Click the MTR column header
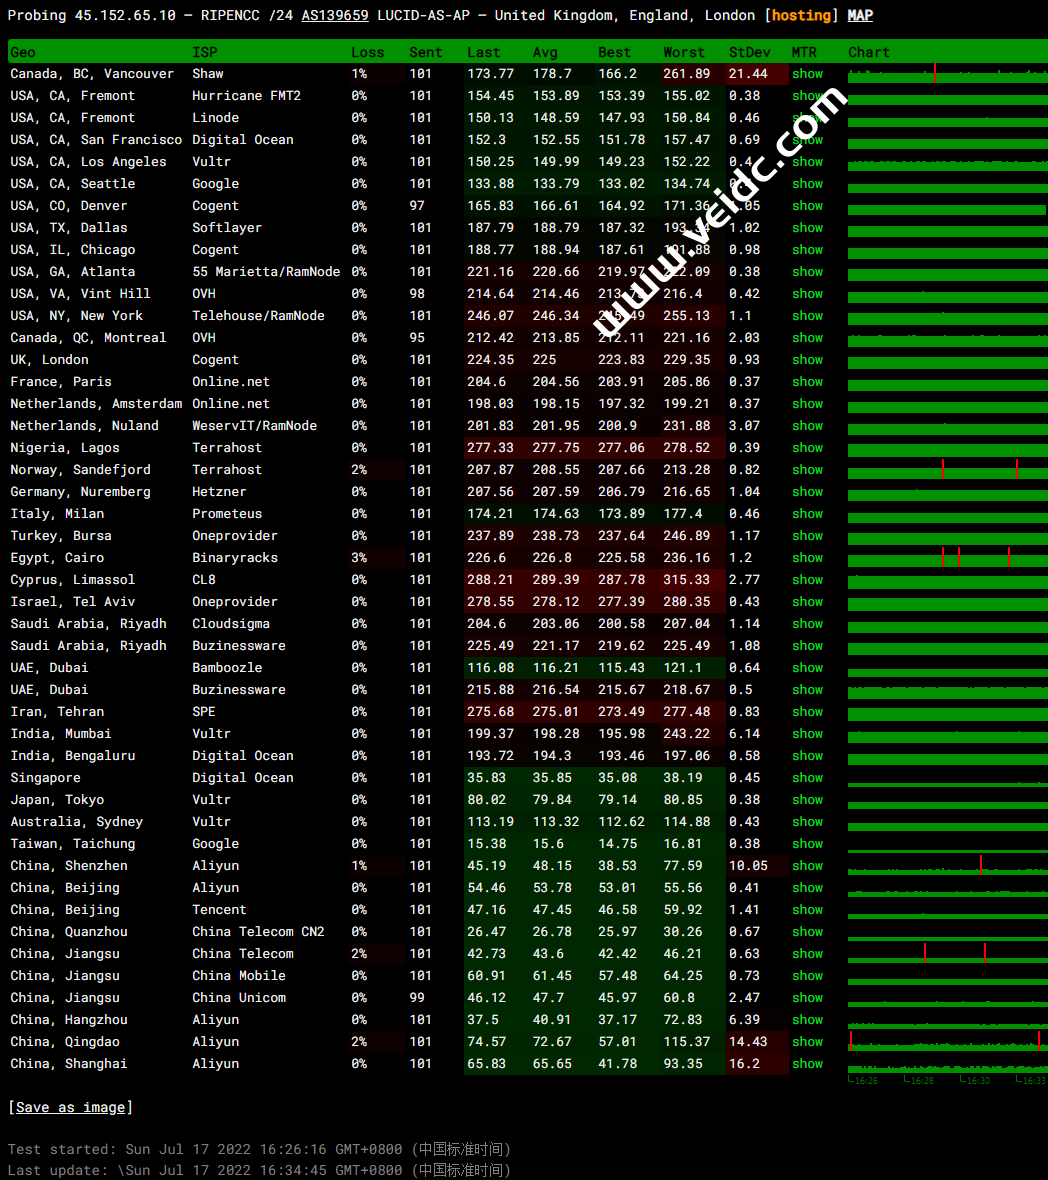The height and width of the screenshot is (1180, 1048). point(804,52)
